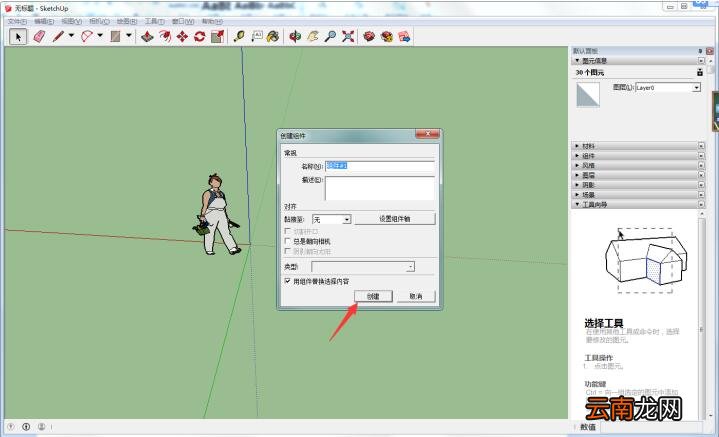Open the 帮助 (Help) menu
The height and width of the screenshot is (437, 719).
click(x=212, y=22)
